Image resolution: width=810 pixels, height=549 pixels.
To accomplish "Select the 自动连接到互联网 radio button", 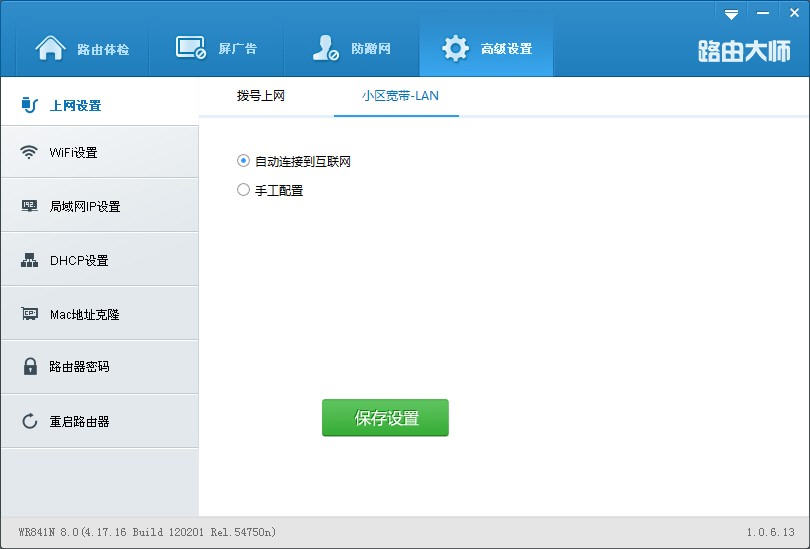I will coord(243,161).
